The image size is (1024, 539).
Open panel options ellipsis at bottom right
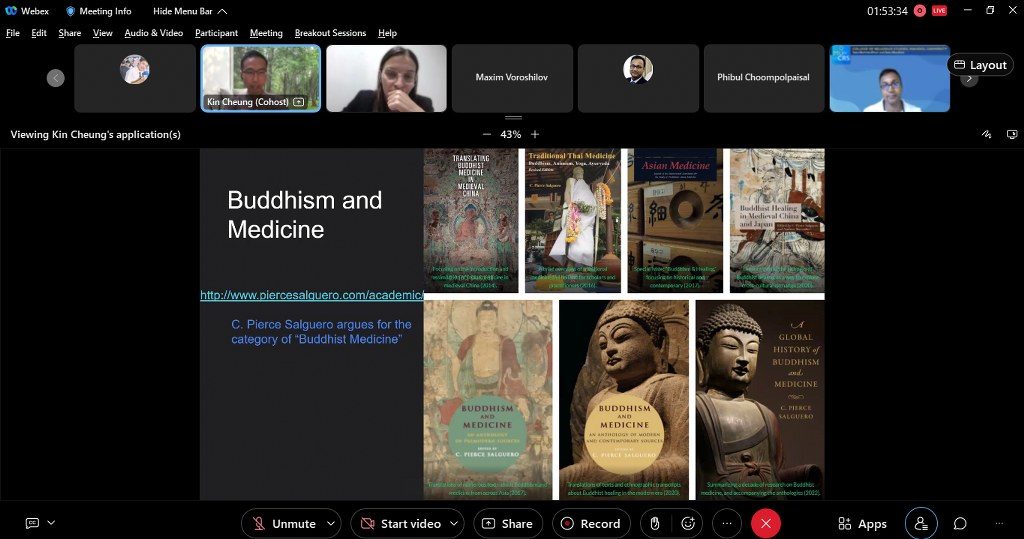tap(999, 523)
